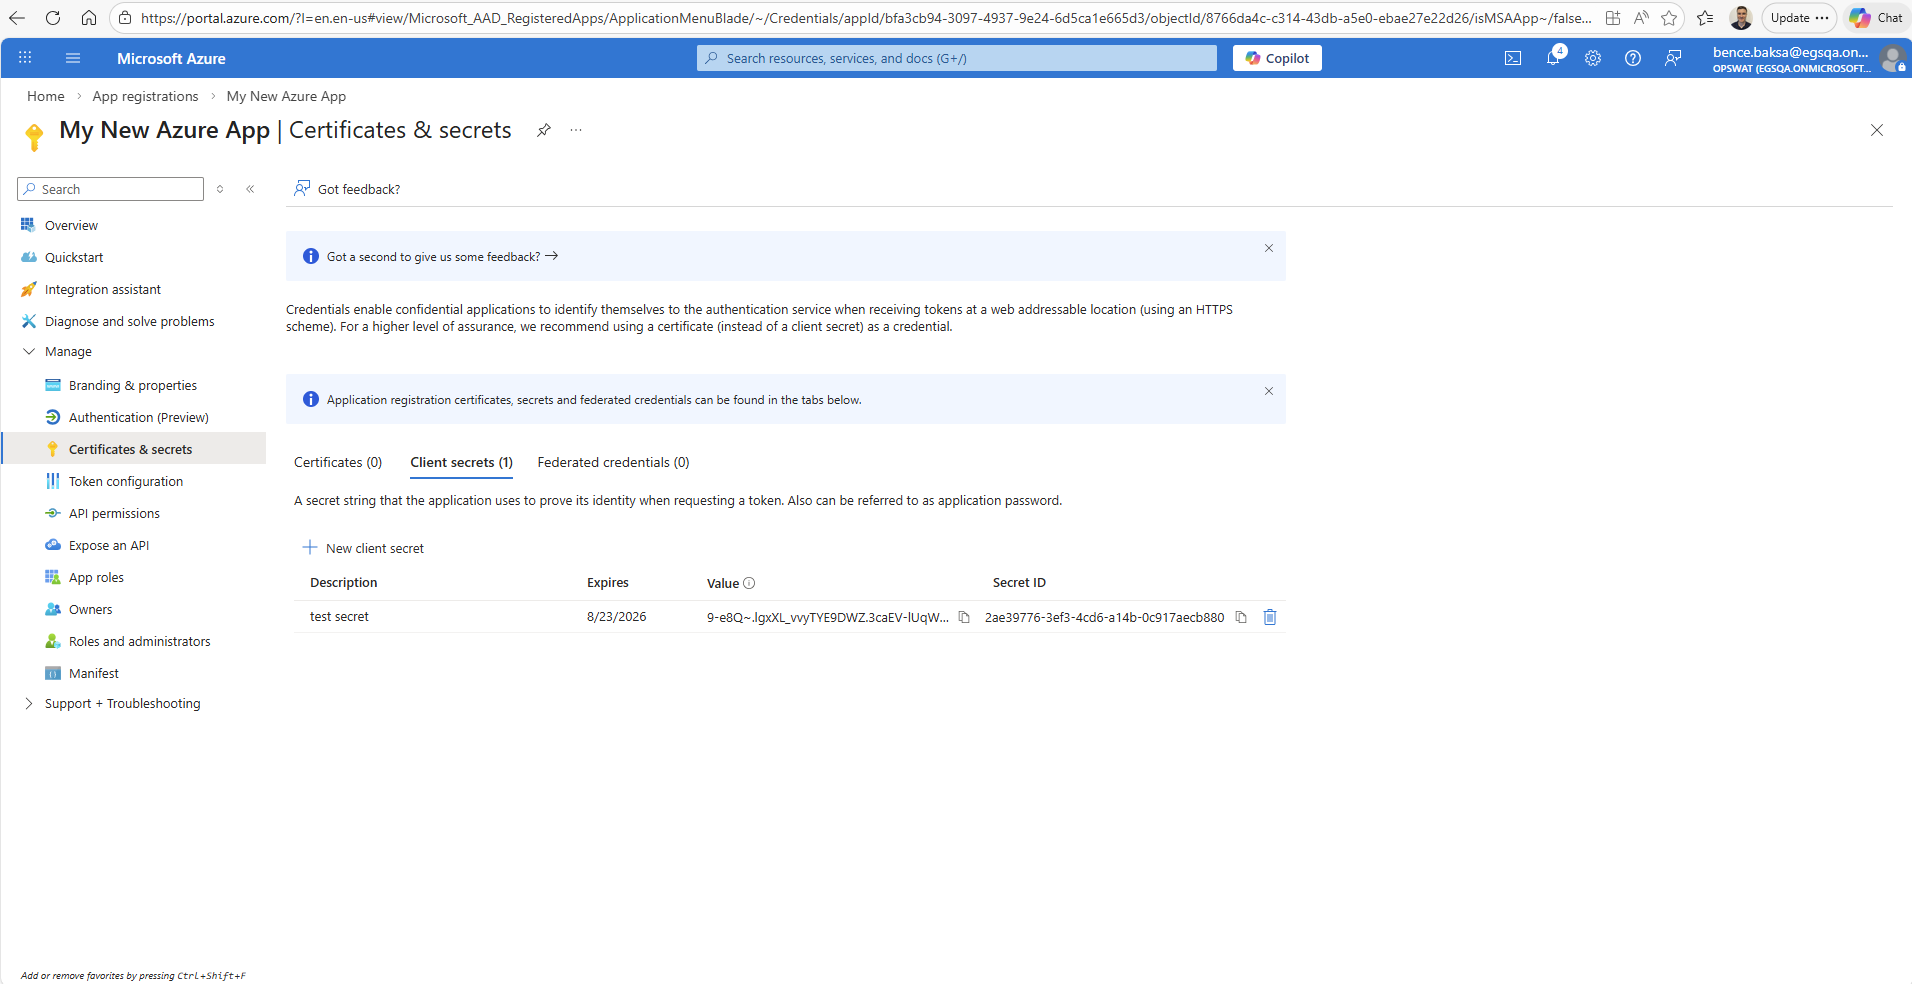Click the left menu Search box

[x=110, y=189]
